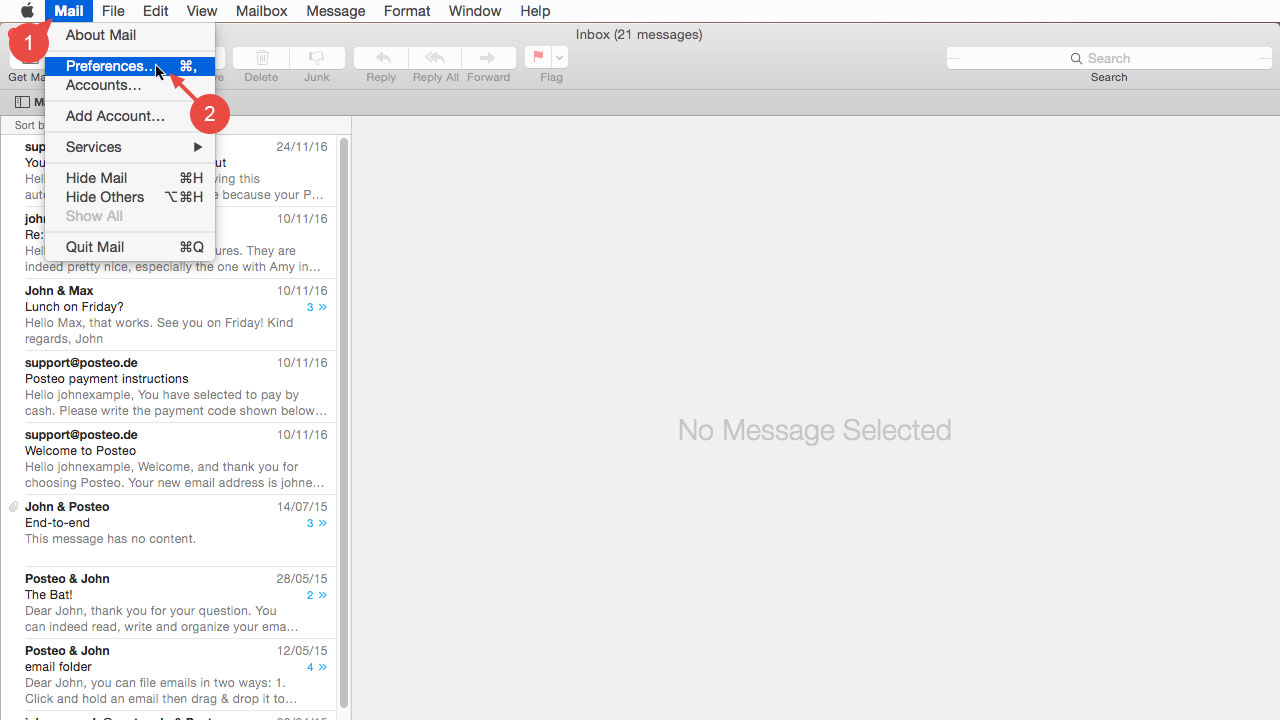
Task: Open the Apple menu
Action: 27,11
